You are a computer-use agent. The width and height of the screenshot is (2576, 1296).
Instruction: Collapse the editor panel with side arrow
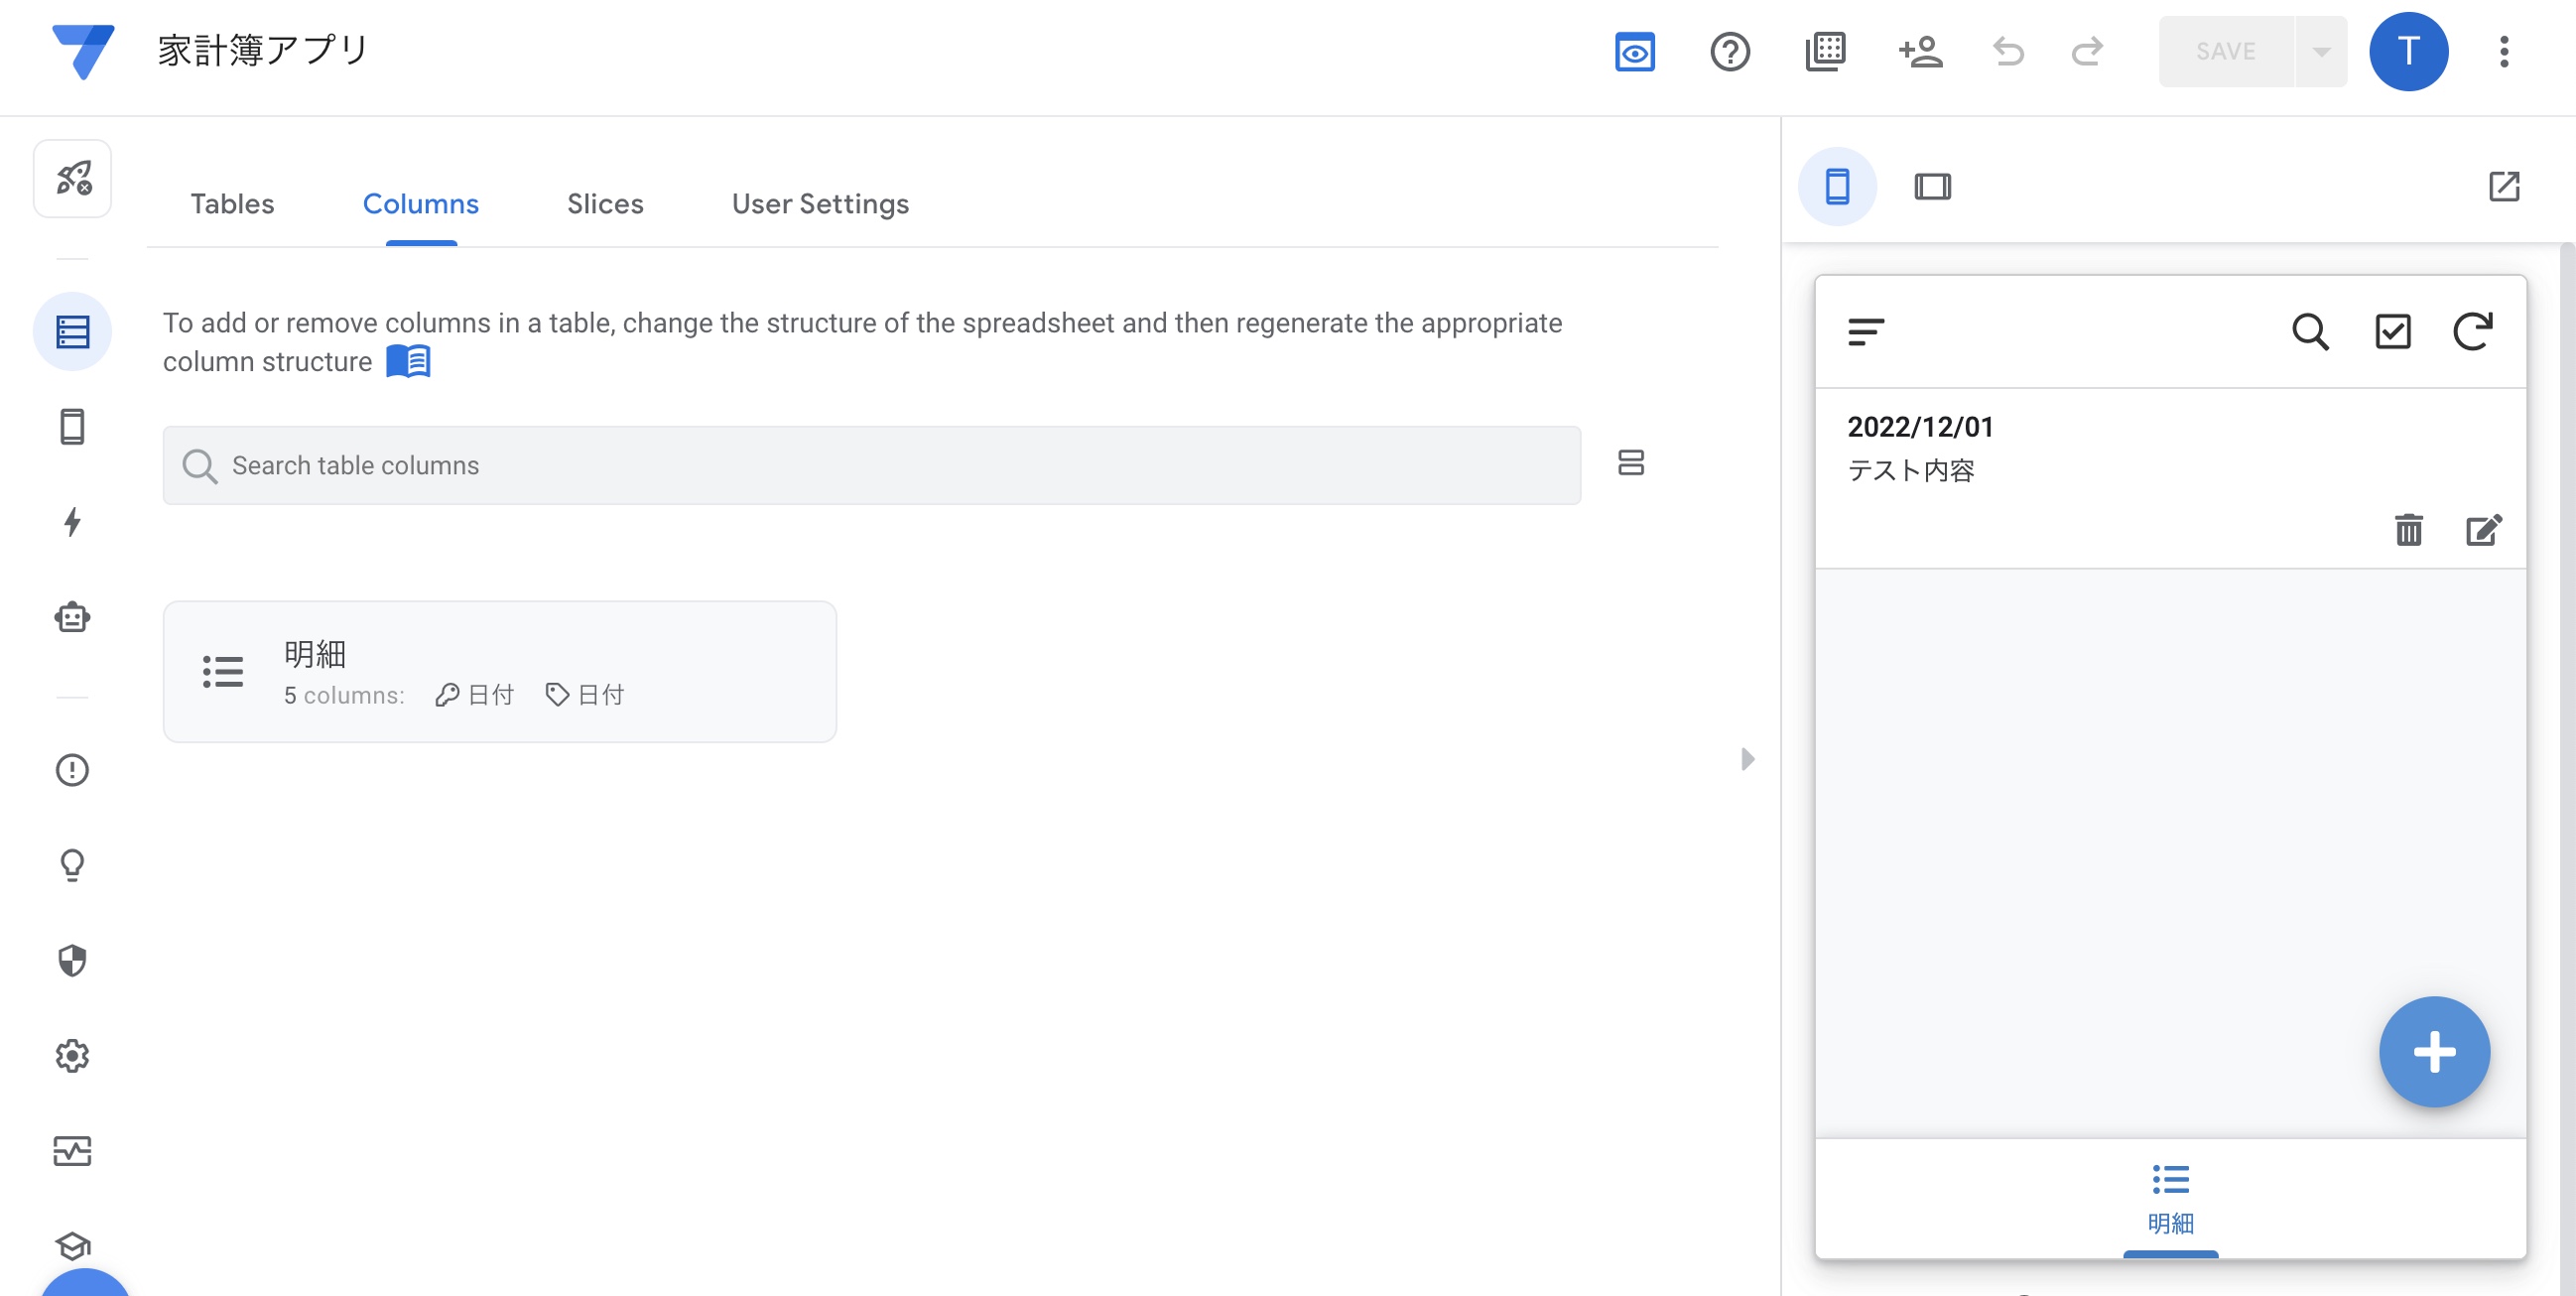[1747, 758]
